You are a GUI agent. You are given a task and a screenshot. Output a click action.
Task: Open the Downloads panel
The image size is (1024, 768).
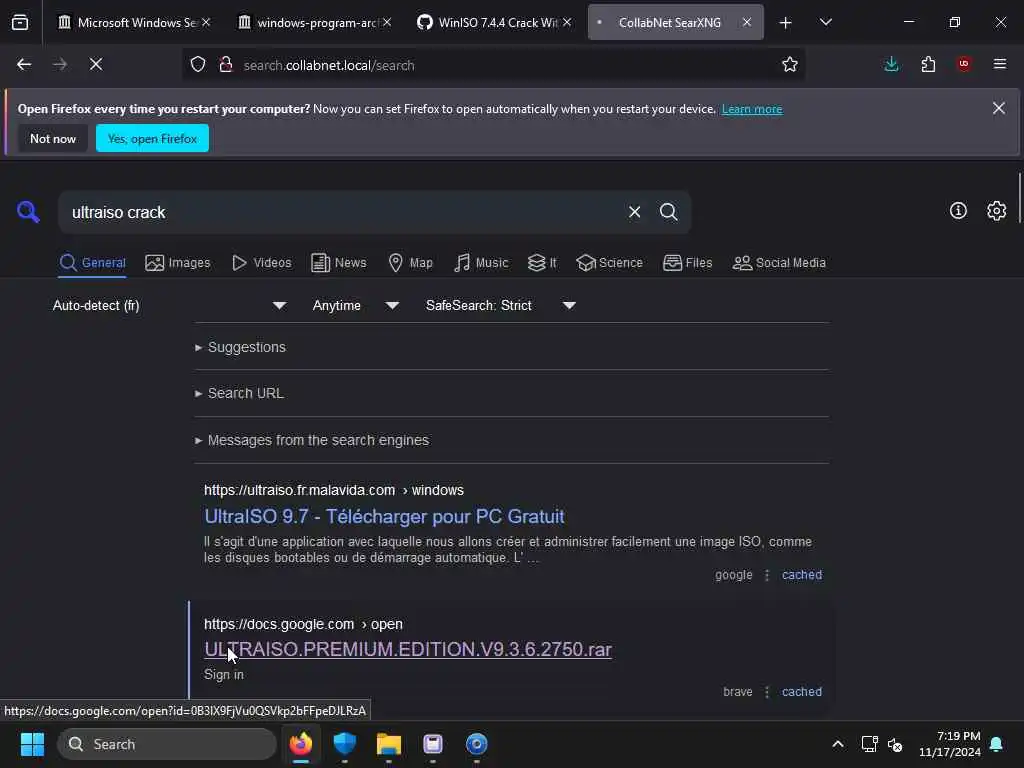click(891, 64)
